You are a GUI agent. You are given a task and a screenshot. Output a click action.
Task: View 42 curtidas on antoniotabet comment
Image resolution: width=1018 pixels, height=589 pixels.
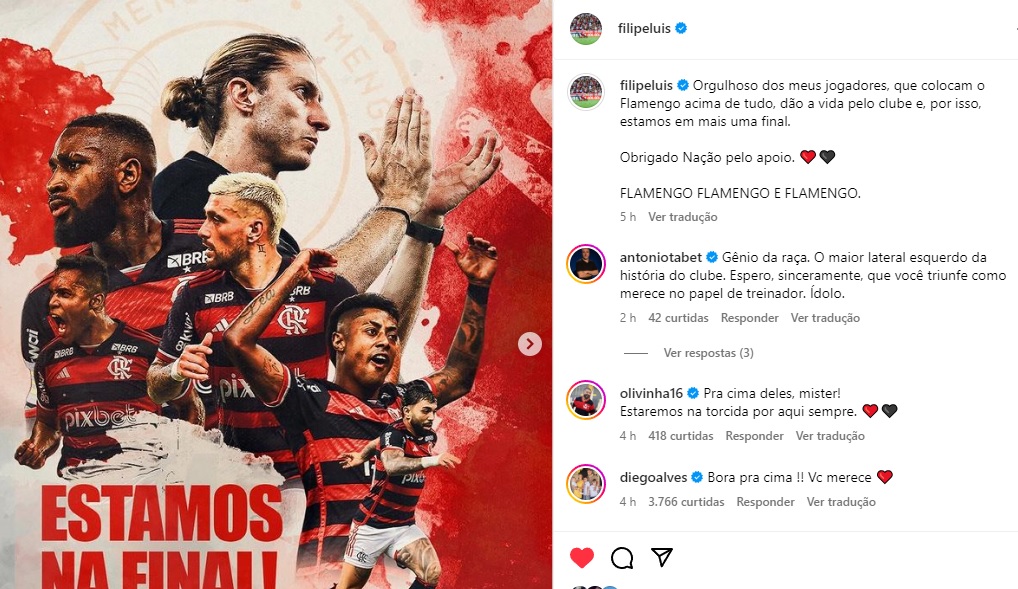678,318
